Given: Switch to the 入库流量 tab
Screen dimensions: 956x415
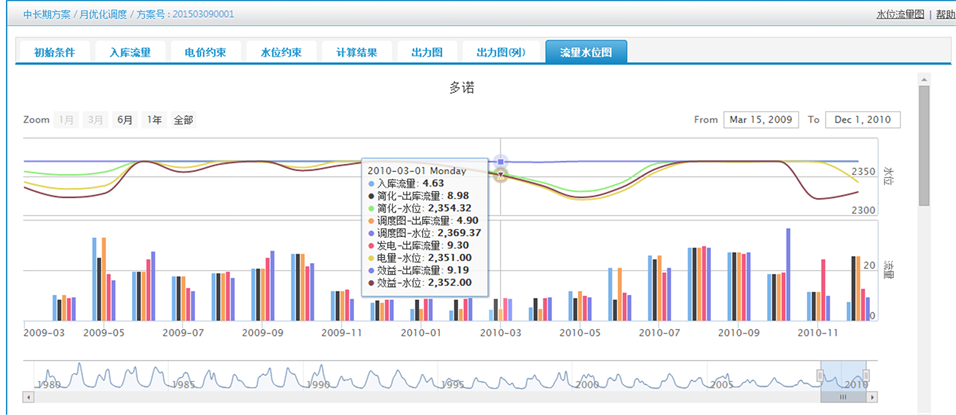Looking at the screenshot, I should pyautogui.click(x=130, y=52).
